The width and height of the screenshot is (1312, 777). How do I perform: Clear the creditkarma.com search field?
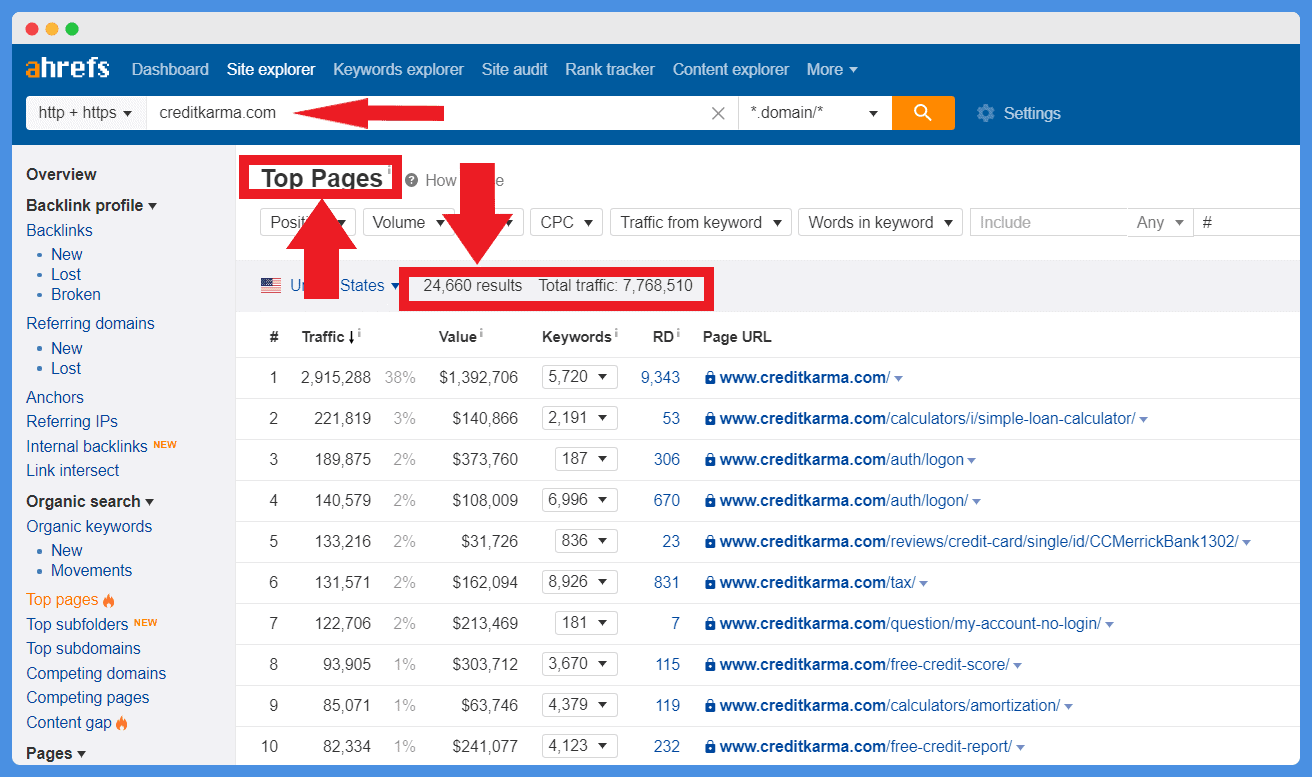click(718, 113)
